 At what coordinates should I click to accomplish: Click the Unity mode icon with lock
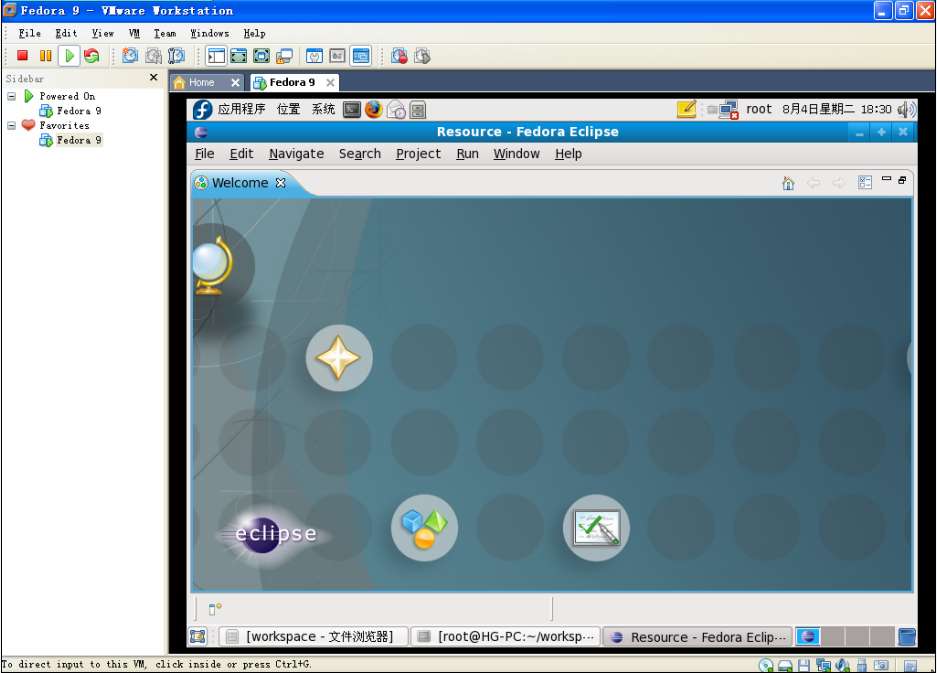pyautogui.click(x=284, y=56)
